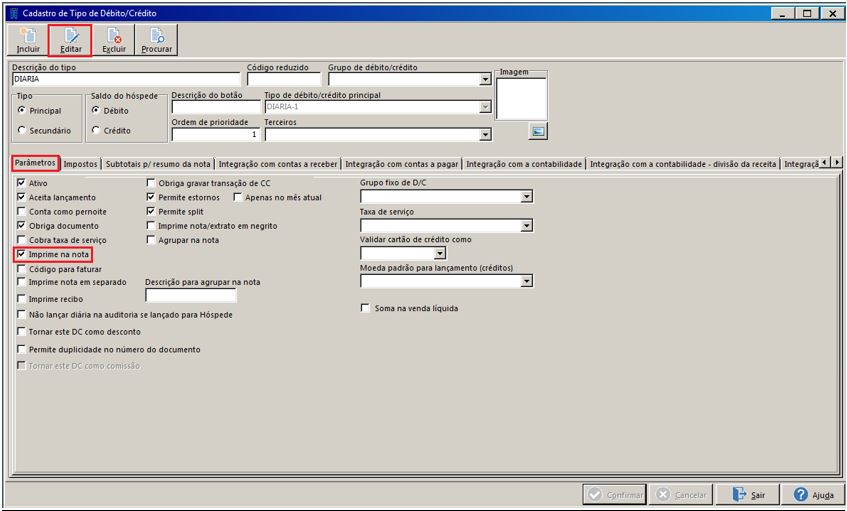
Task: Open Grupo de débito/crédito dropdown
Action: tap(485, 79)
